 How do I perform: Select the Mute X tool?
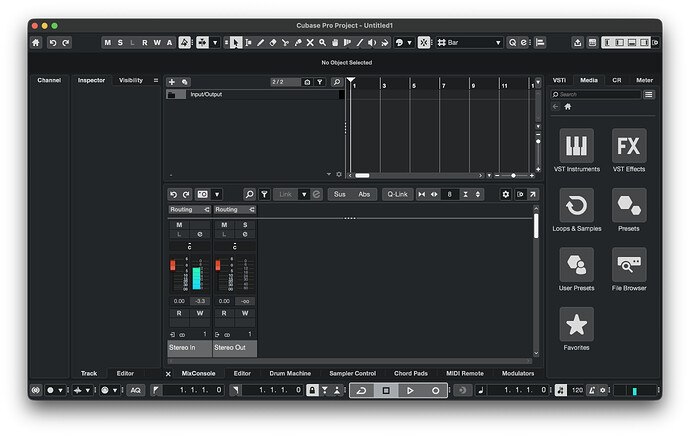pyautogui.click(x=310, y=43)
